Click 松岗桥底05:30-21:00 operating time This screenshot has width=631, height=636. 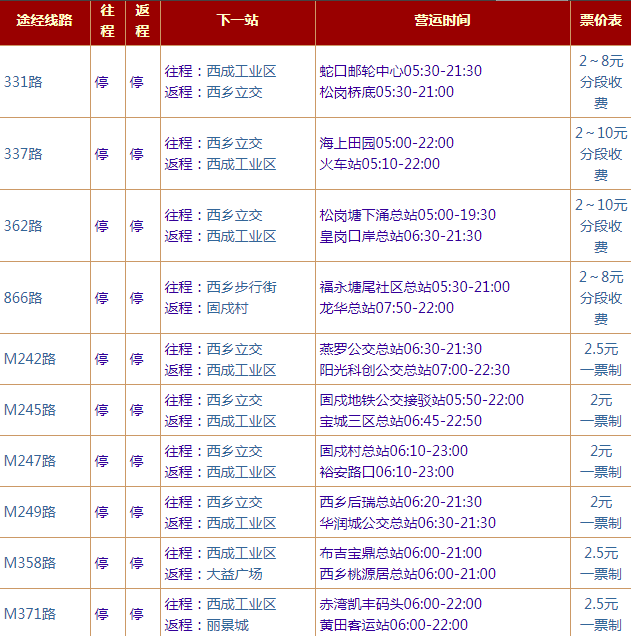tap(386, 92)
